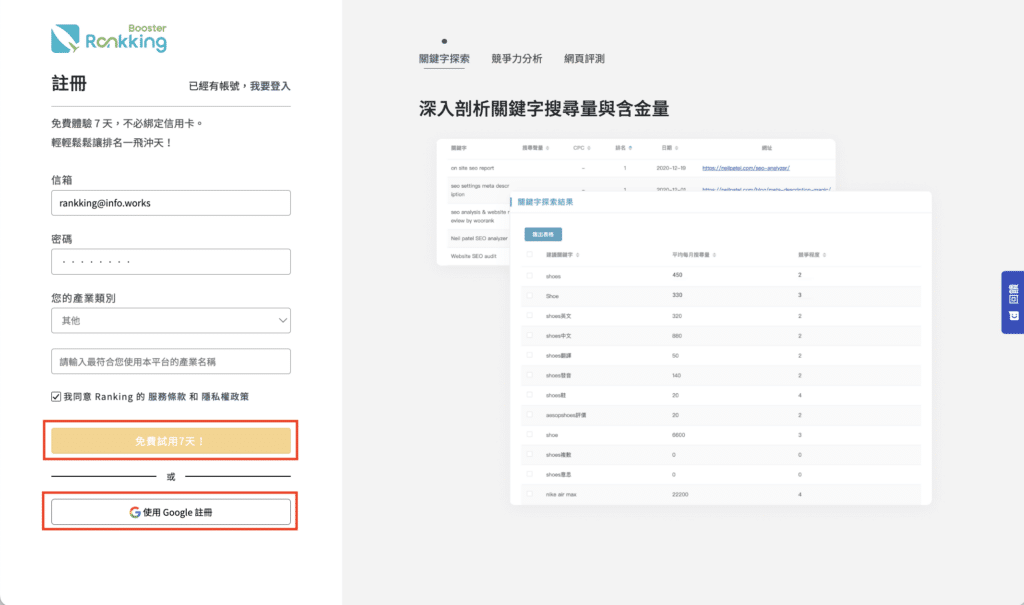Sort by 競爭程度 column header

coord(813,255)
